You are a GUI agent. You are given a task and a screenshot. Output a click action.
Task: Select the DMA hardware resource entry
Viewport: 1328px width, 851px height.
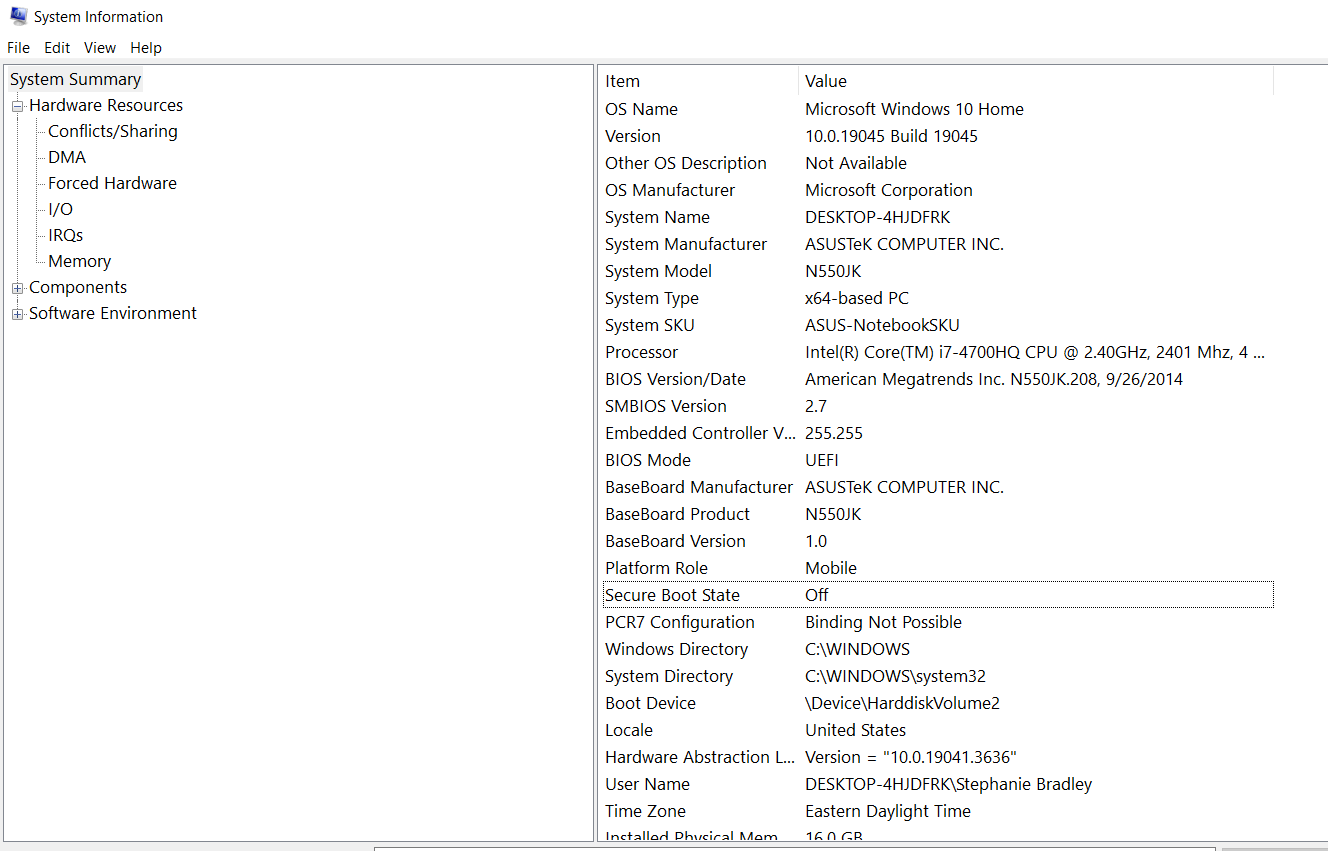tap(66, 156)
